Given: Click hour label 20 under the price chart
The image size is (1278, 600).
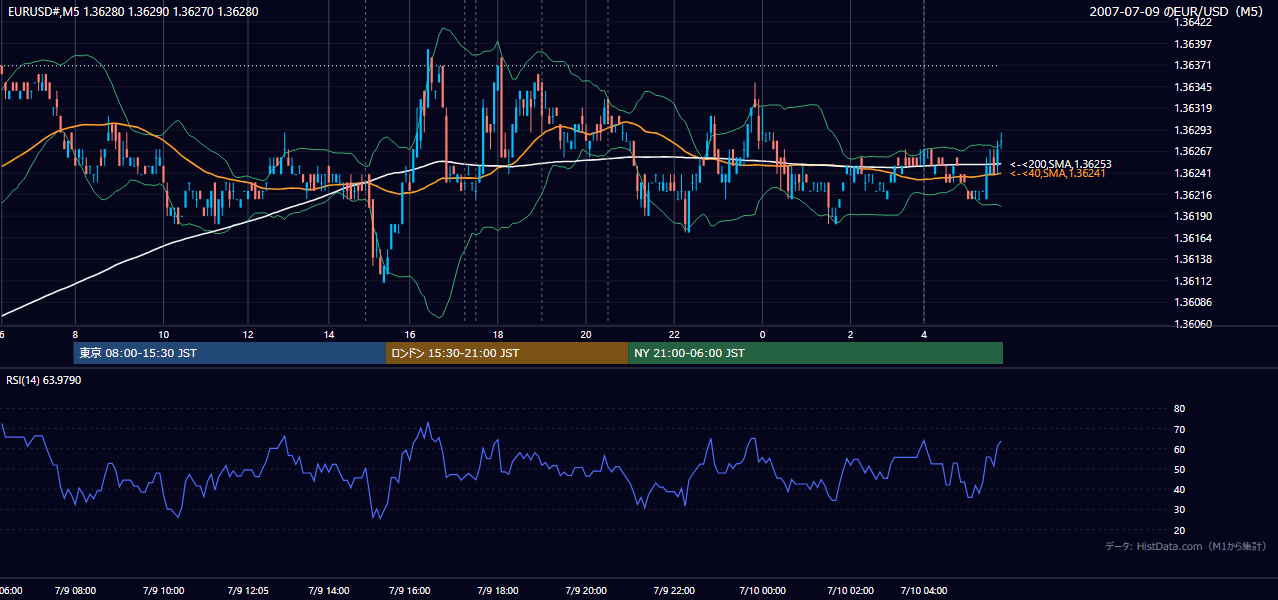Looking at the screenshot, I should point(586,334).
